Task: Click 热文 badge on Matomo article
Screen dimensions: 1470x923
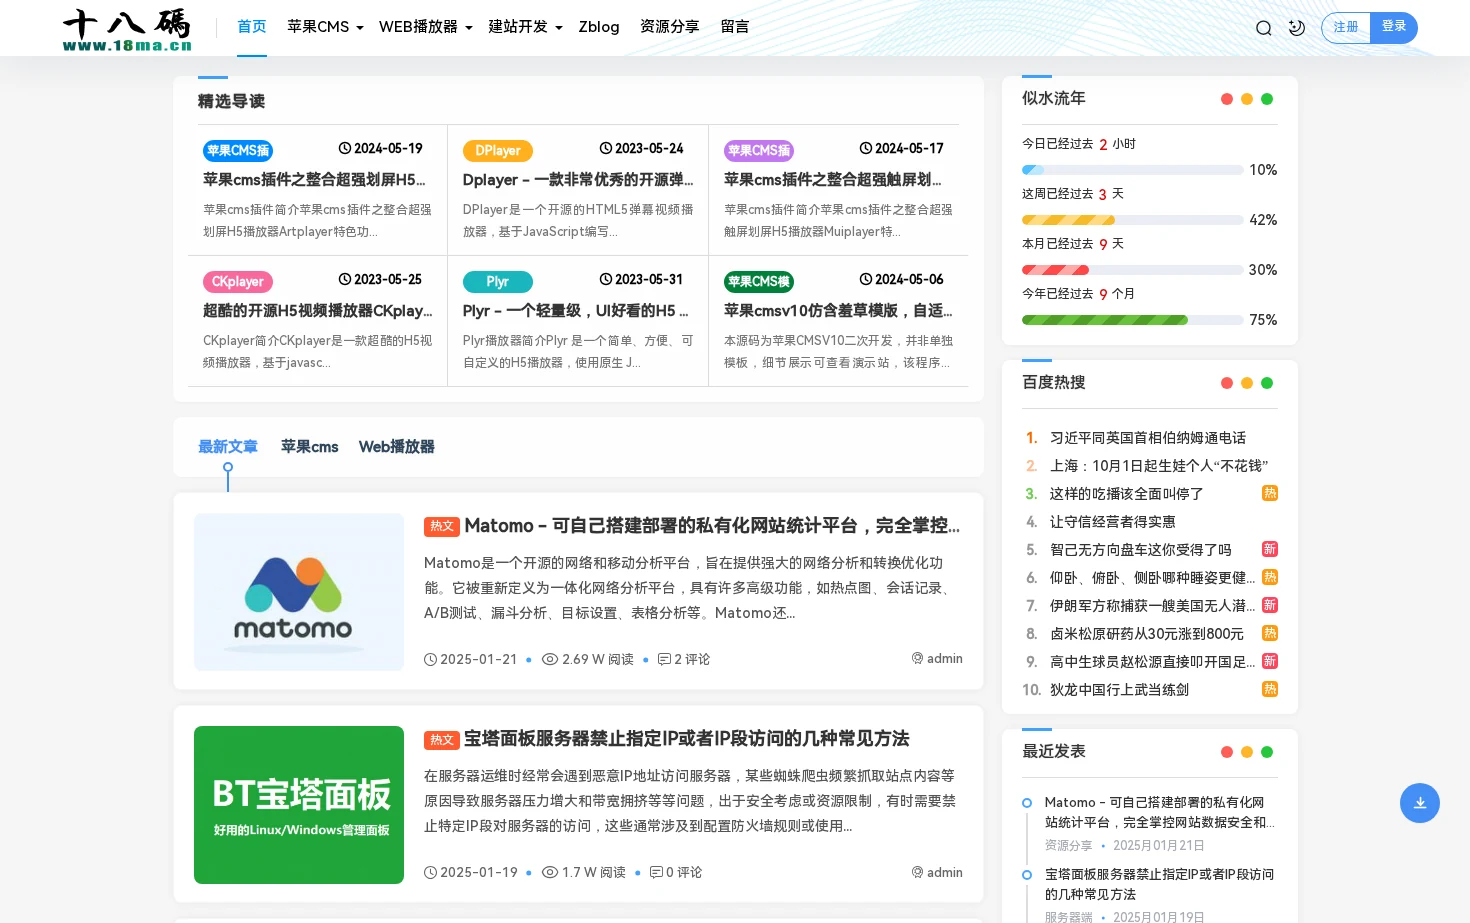Action: (x=441, y=527)
